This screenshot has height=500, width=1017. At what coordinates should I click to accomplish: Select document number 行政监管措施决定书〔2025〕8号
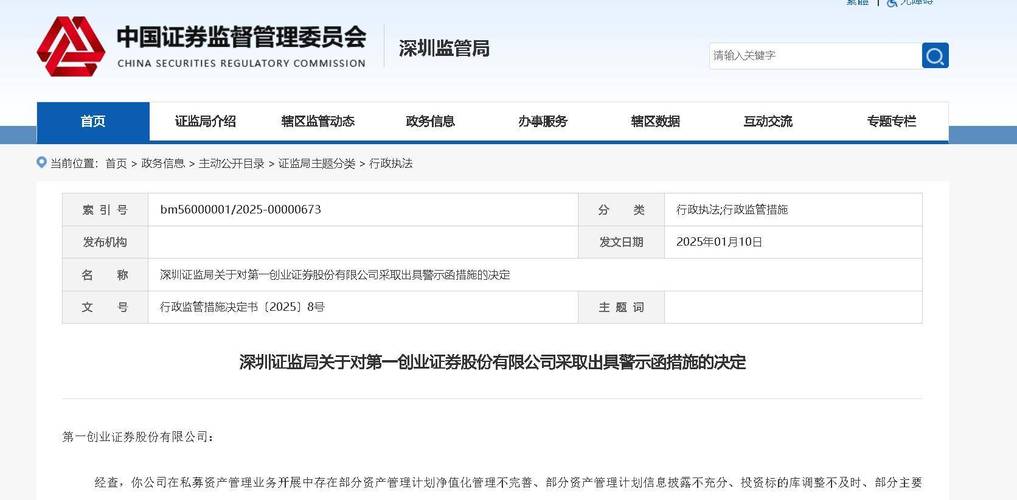[x=243, y=307]
